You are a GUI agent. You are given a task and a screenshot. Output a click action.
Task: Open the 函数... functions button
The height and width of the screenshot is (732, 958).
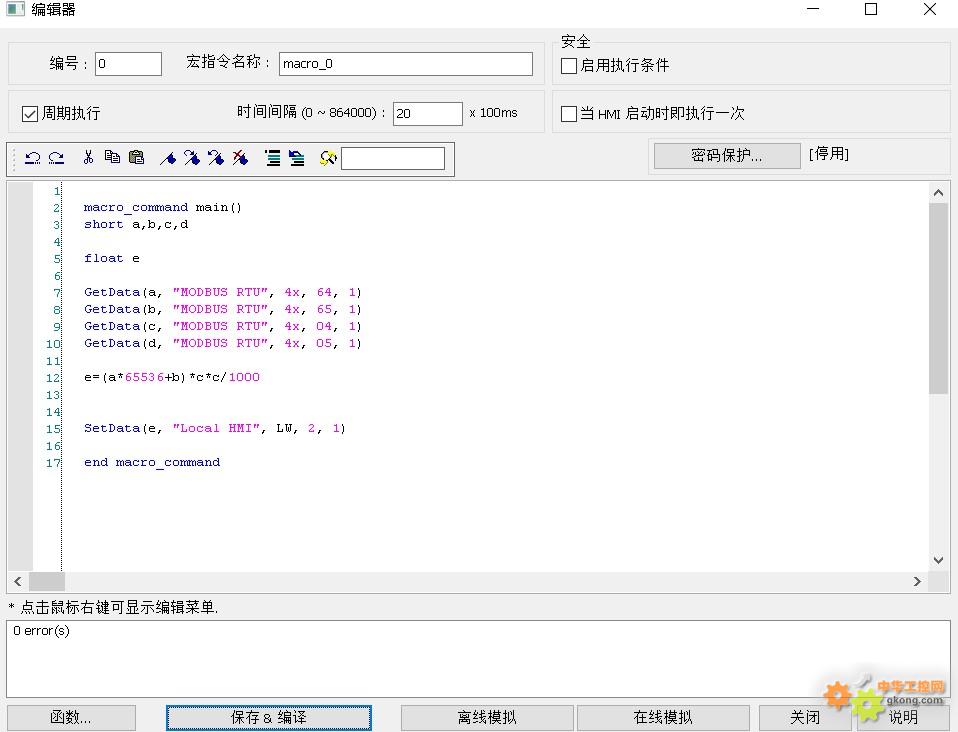click(71, 717)
